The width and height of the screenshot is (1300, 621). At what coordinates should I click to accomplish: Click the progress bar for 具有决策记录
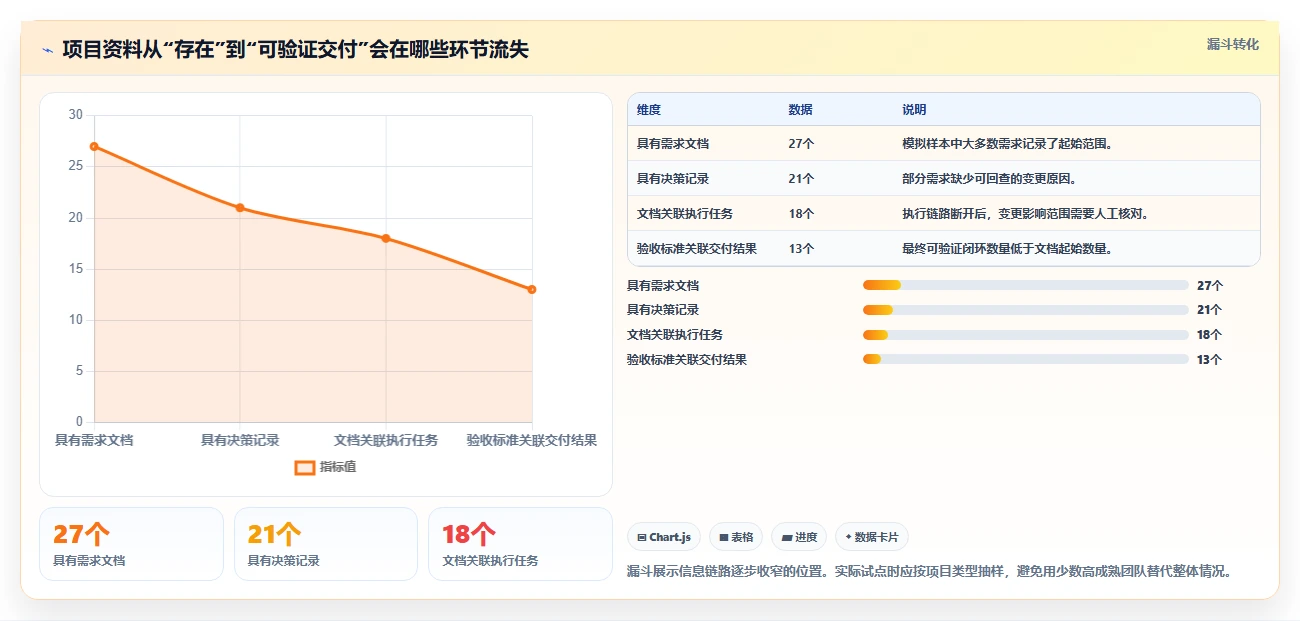pos(1026,310)
